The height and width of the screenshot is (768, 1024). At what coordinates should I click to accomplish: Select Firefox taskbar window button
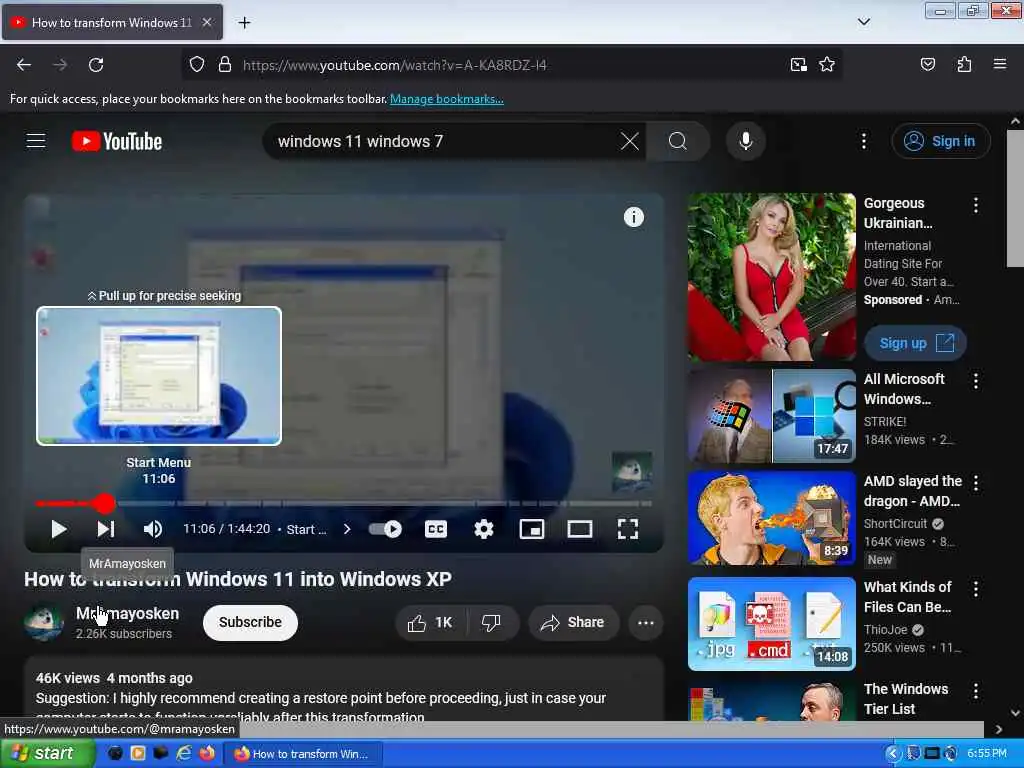(x=302, y=754)
